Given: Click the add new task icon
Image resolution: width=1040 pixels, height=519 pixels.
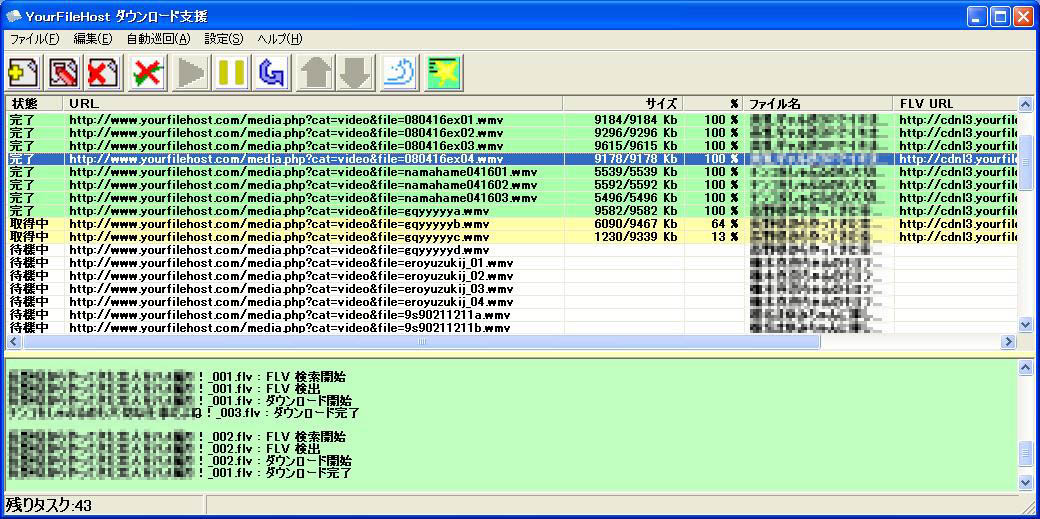Looking at the screenshot, I should (x=22, y=71).
